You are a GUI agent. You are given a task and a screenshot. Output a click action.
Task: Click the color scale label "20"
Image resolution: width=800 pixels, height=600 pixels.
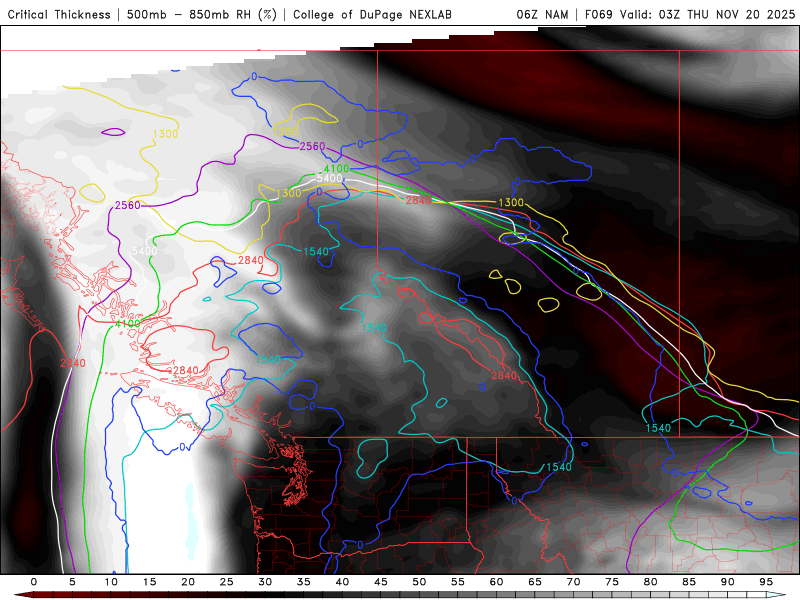click(188, 582)
